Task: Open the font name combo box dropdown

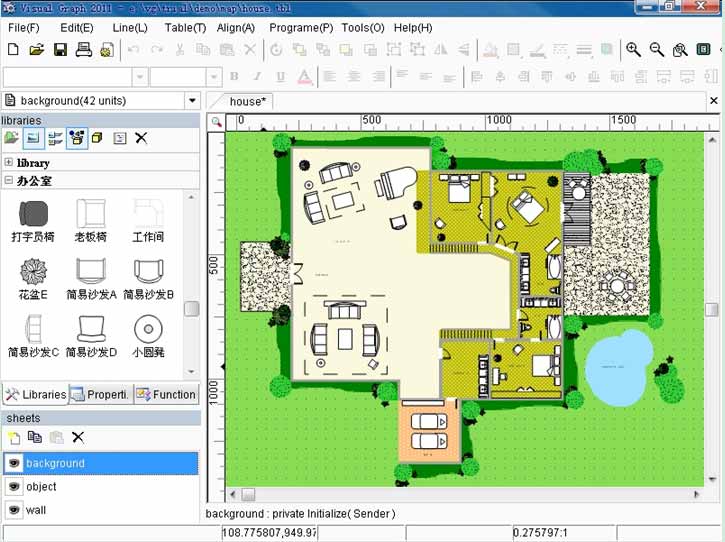Action: click(x=140, y=77)
